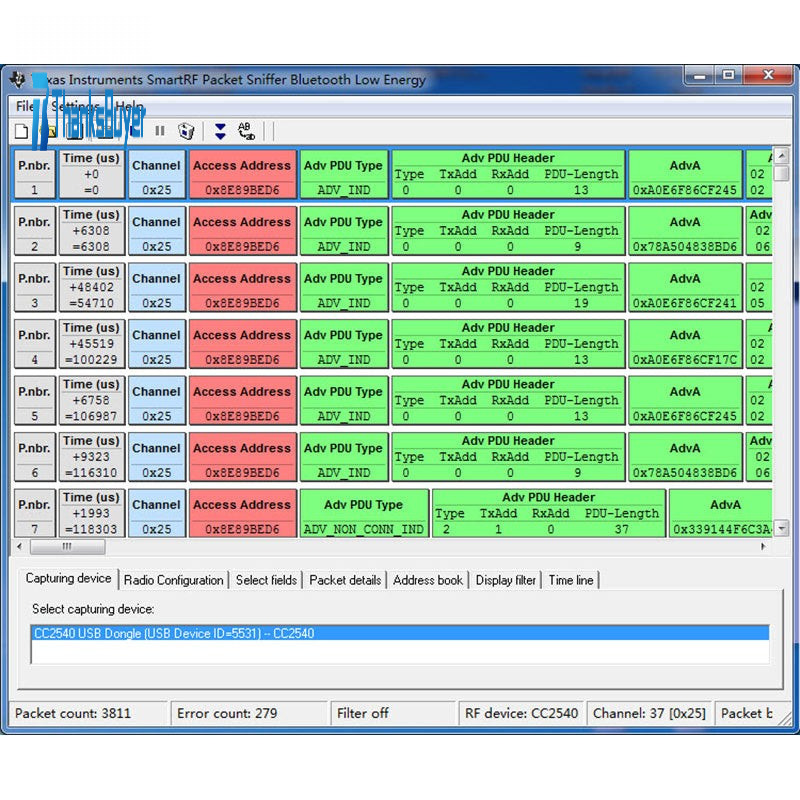This screenshot has height=800, width=800.
Task: Click the Time cell showing =54710
Action: click(x=91, y=287)
